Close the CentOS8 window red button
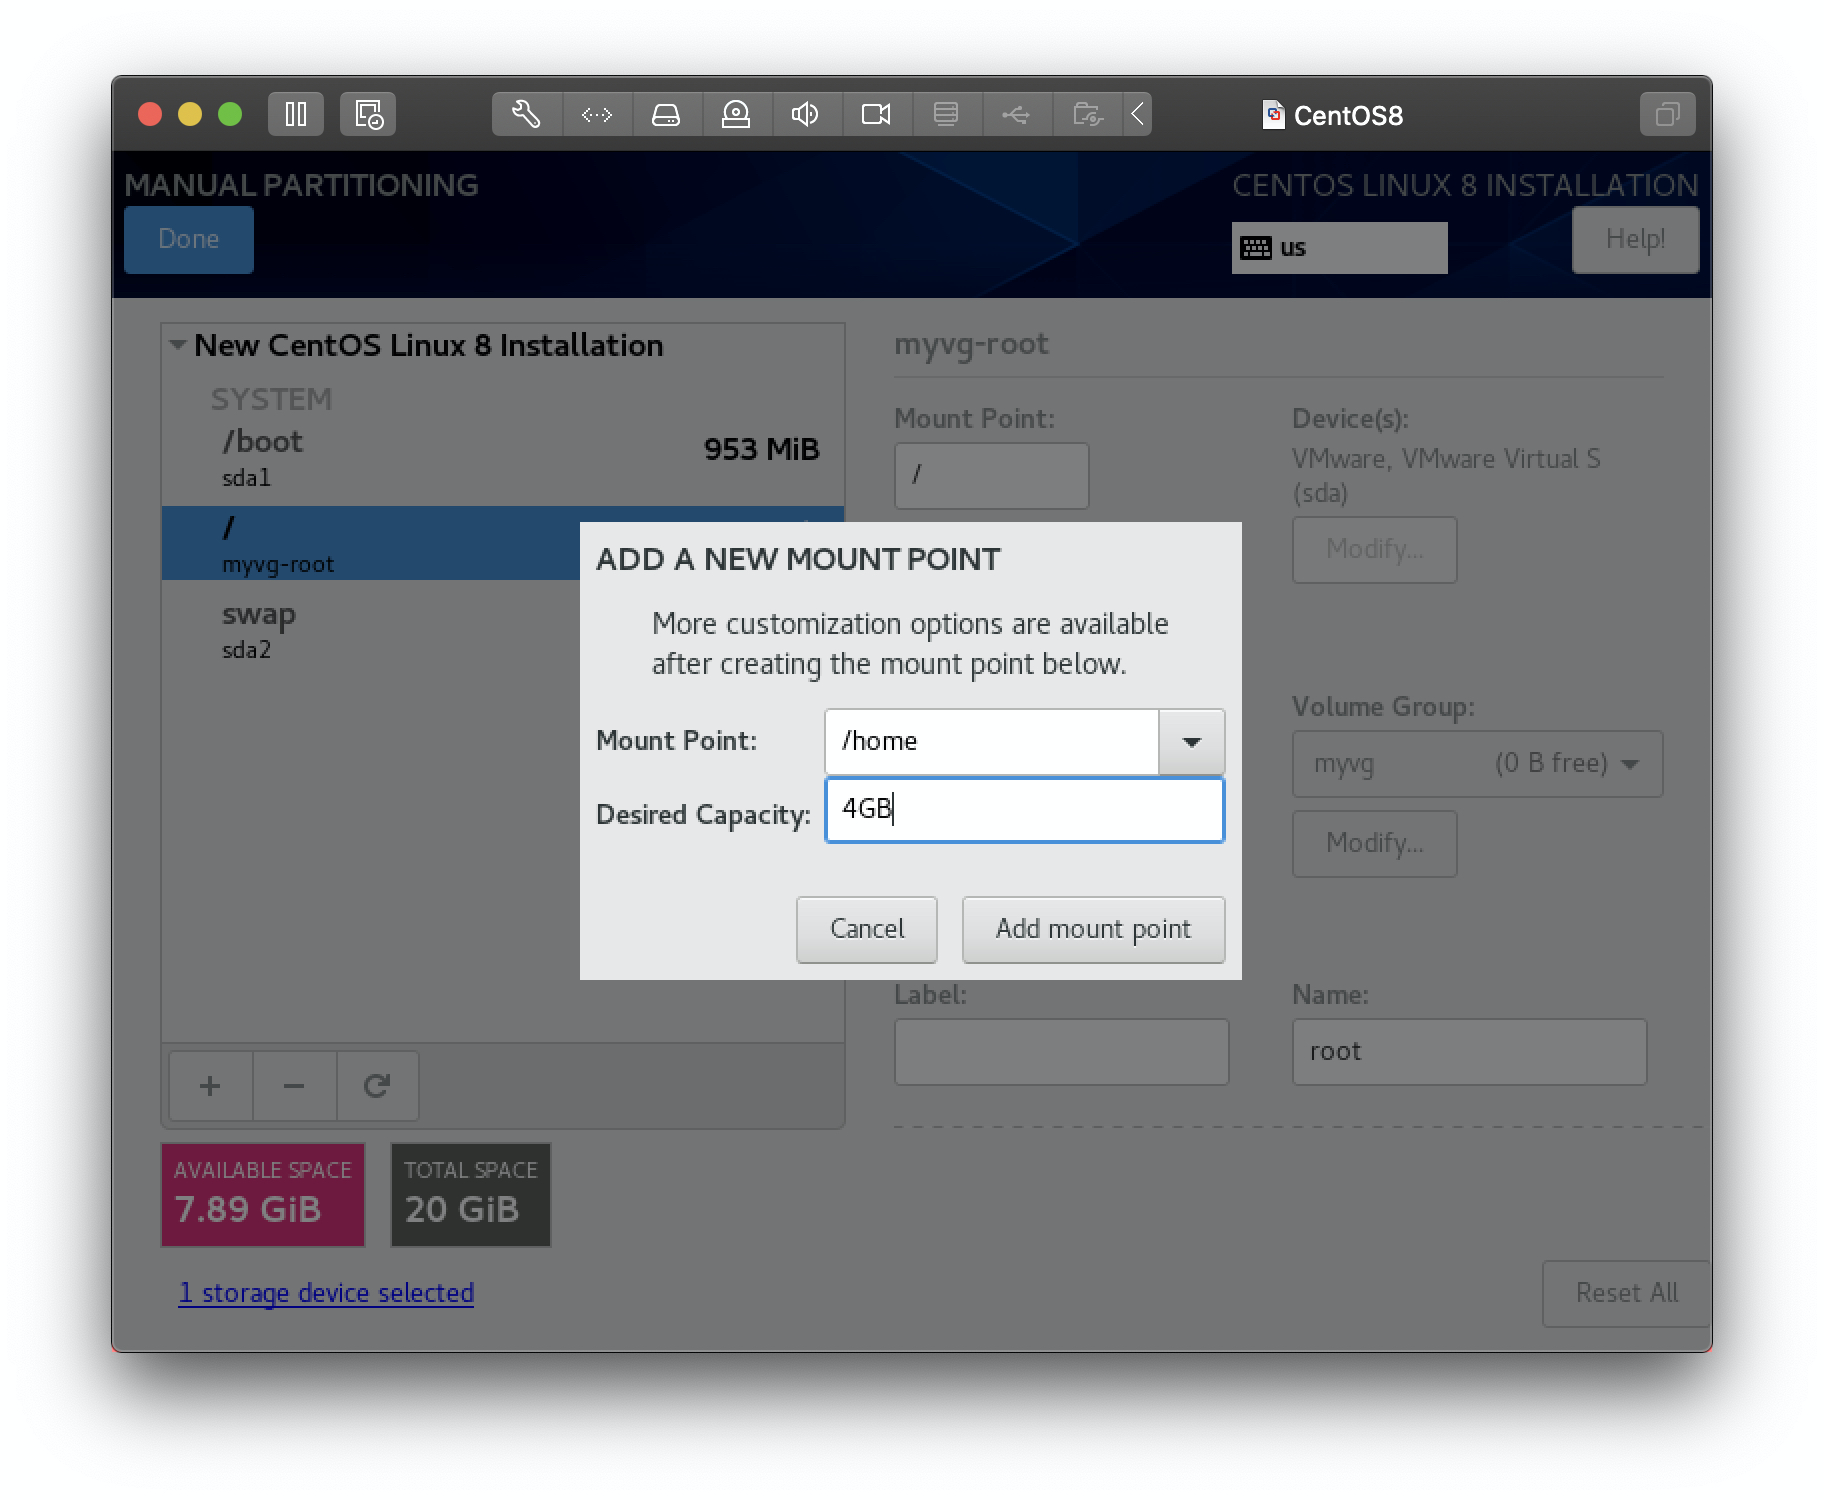Screen dimensions: 1824x1500 pos(150,114)
